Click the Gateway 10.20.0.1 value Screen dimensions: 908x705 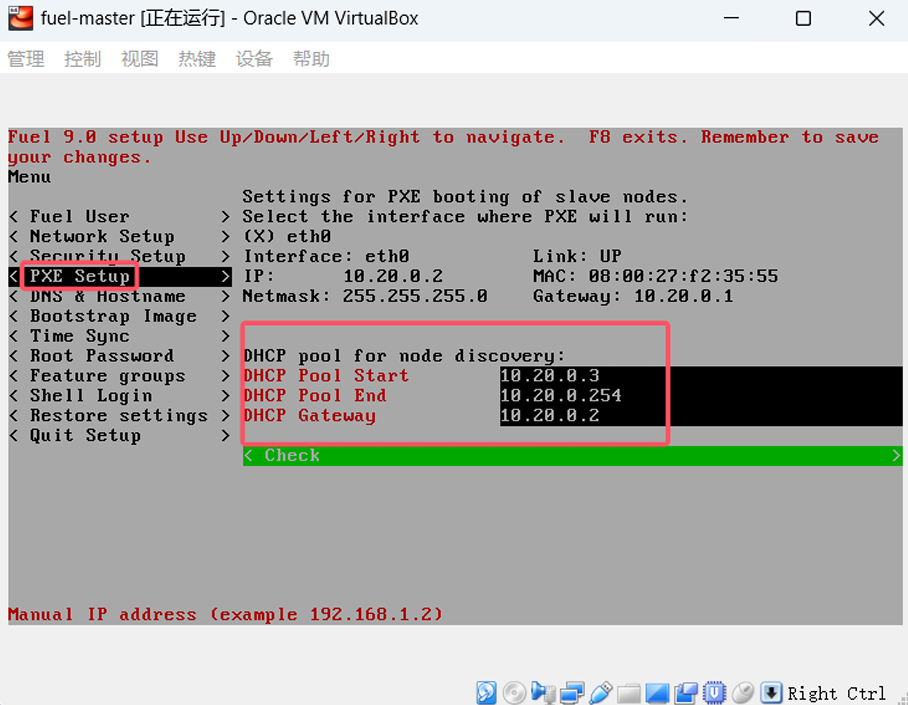tap(683, 296)
